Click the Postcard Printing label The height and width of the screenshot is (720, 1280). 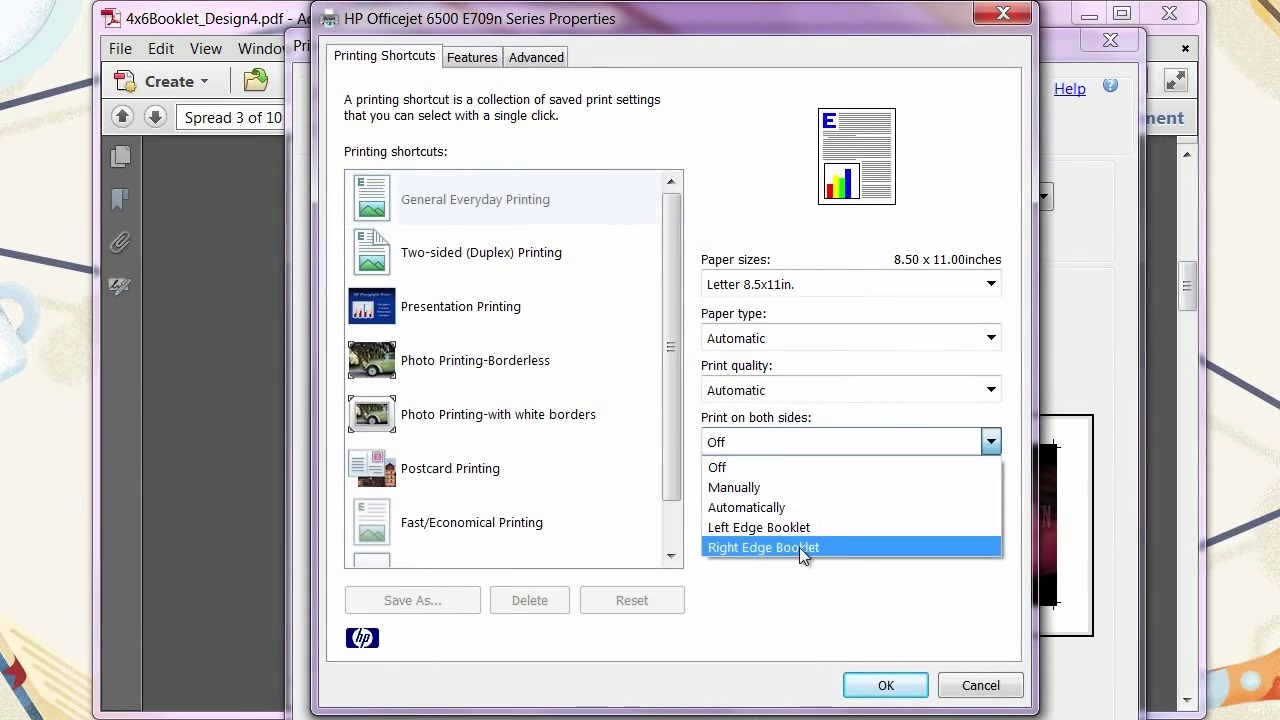click(x=450, y=468)
